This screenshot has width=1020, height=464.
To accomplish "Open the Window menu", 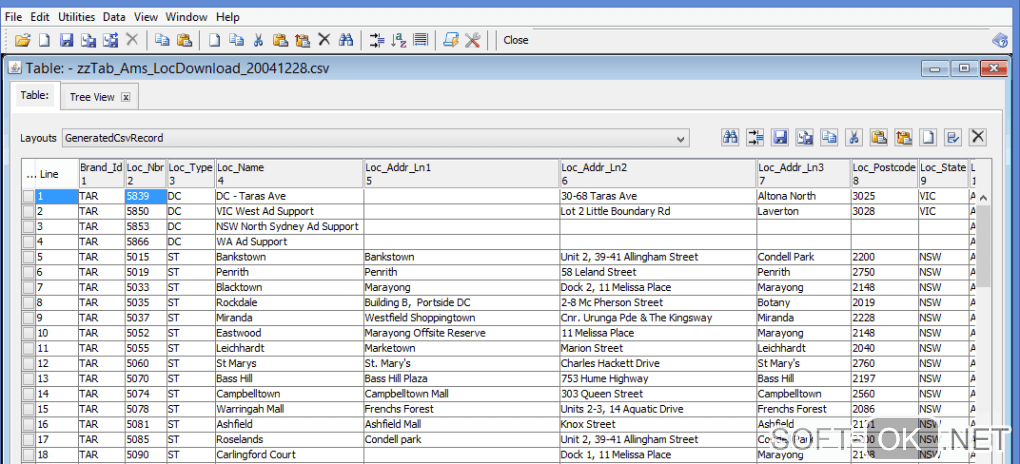I will click(x=186, y=17).
